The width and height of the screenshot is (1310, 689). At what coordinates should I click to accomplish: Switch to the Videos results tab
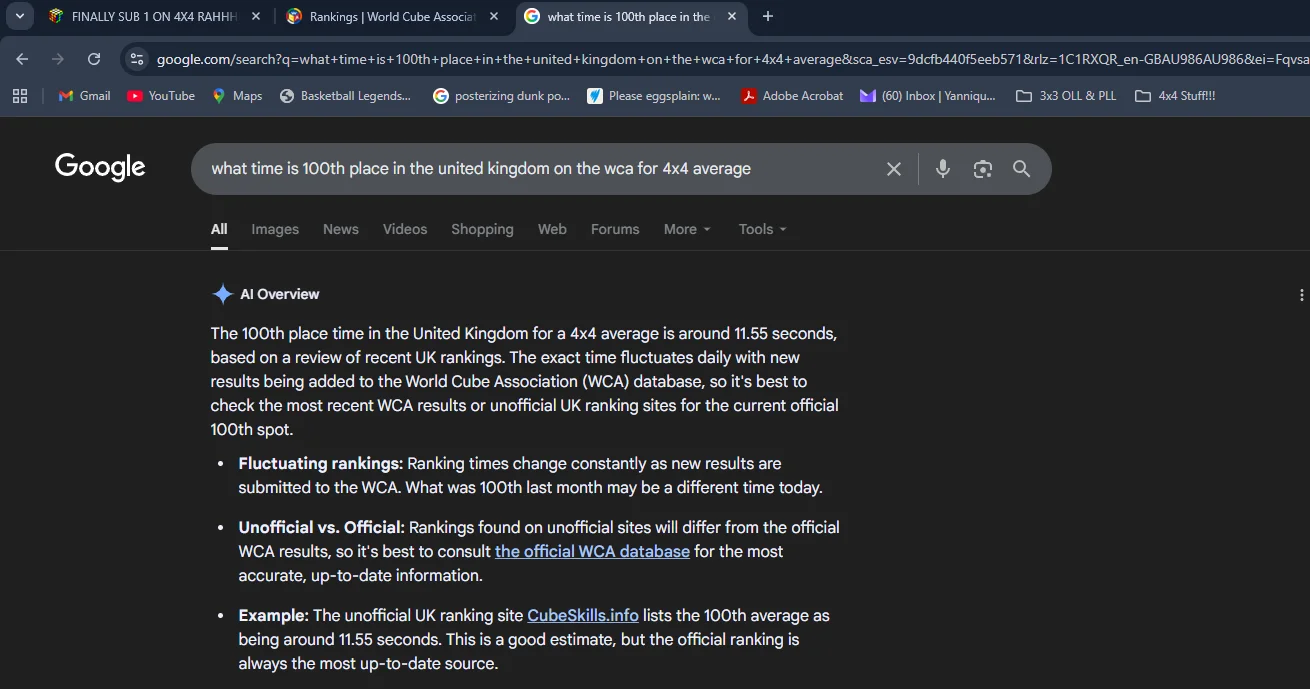[405, 229]
